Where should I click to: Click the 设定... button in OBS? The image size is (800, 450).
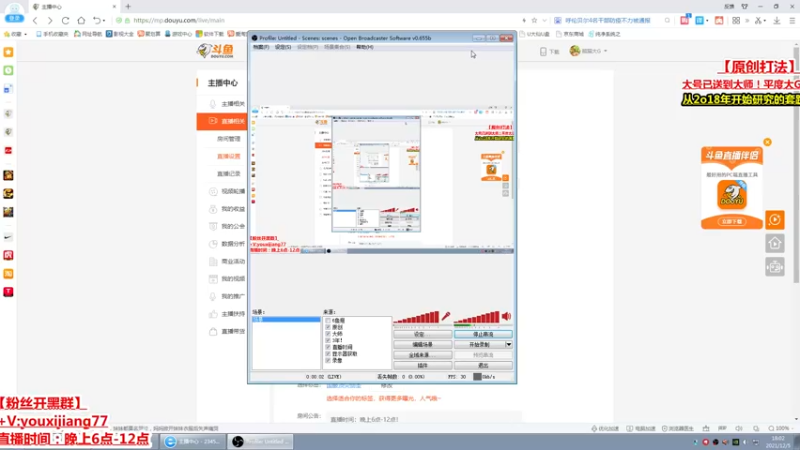pos(422,334)
